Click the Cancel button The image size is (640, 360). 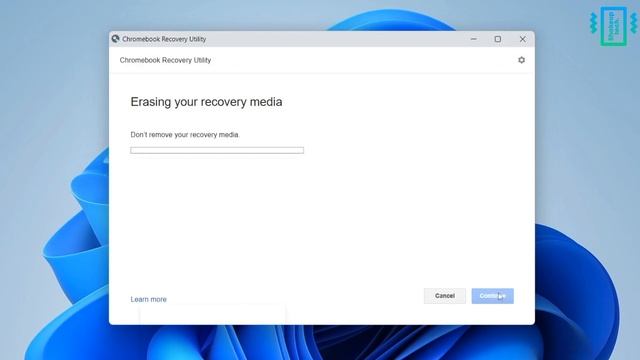[444, 296]
